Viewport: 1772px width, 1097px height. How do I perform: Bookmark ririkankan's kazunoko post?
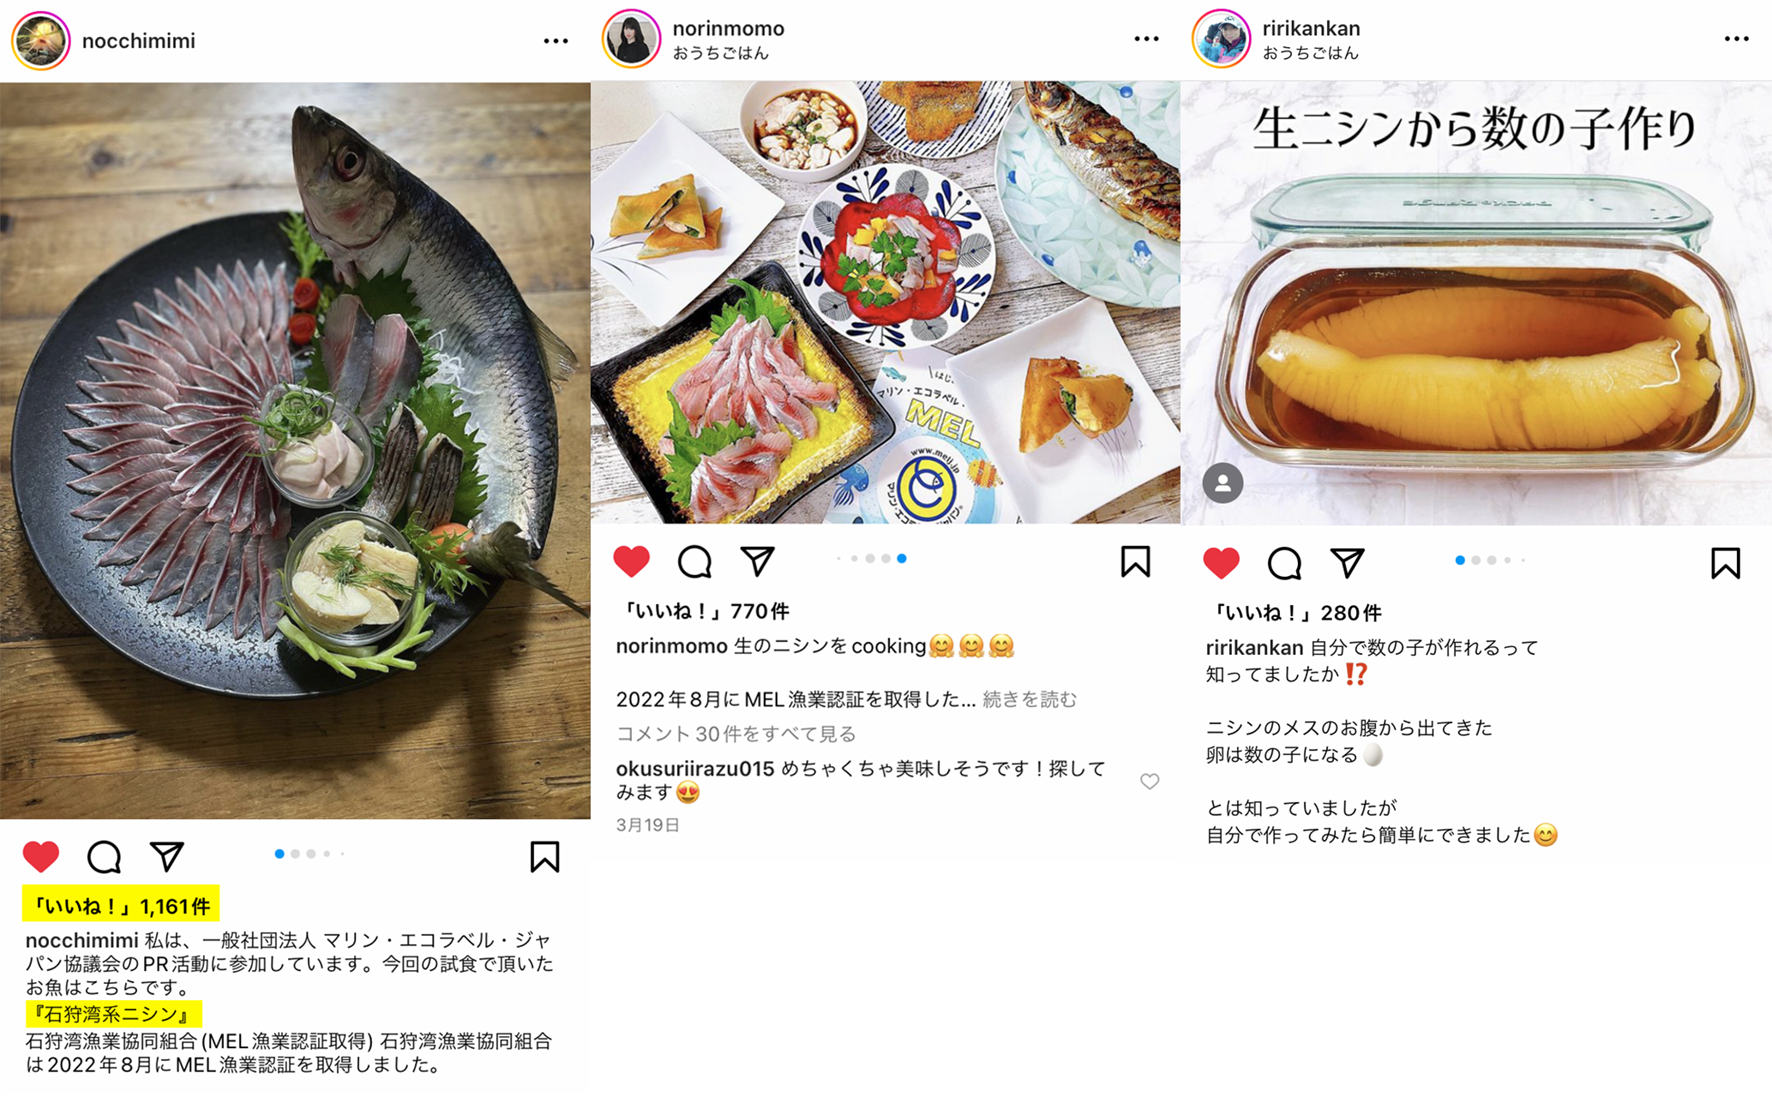coord(1725,564)
